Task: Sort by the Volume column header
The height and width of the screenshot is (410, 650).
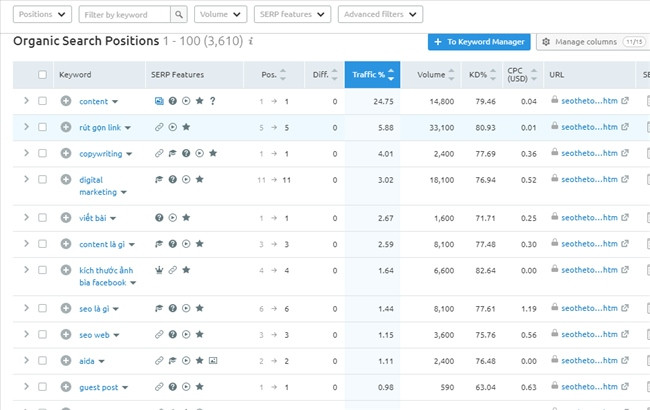Action: tap(432, 75)
